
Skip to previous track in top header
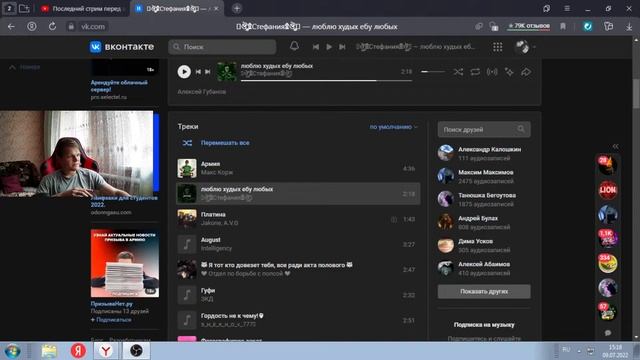click(316, 47)
